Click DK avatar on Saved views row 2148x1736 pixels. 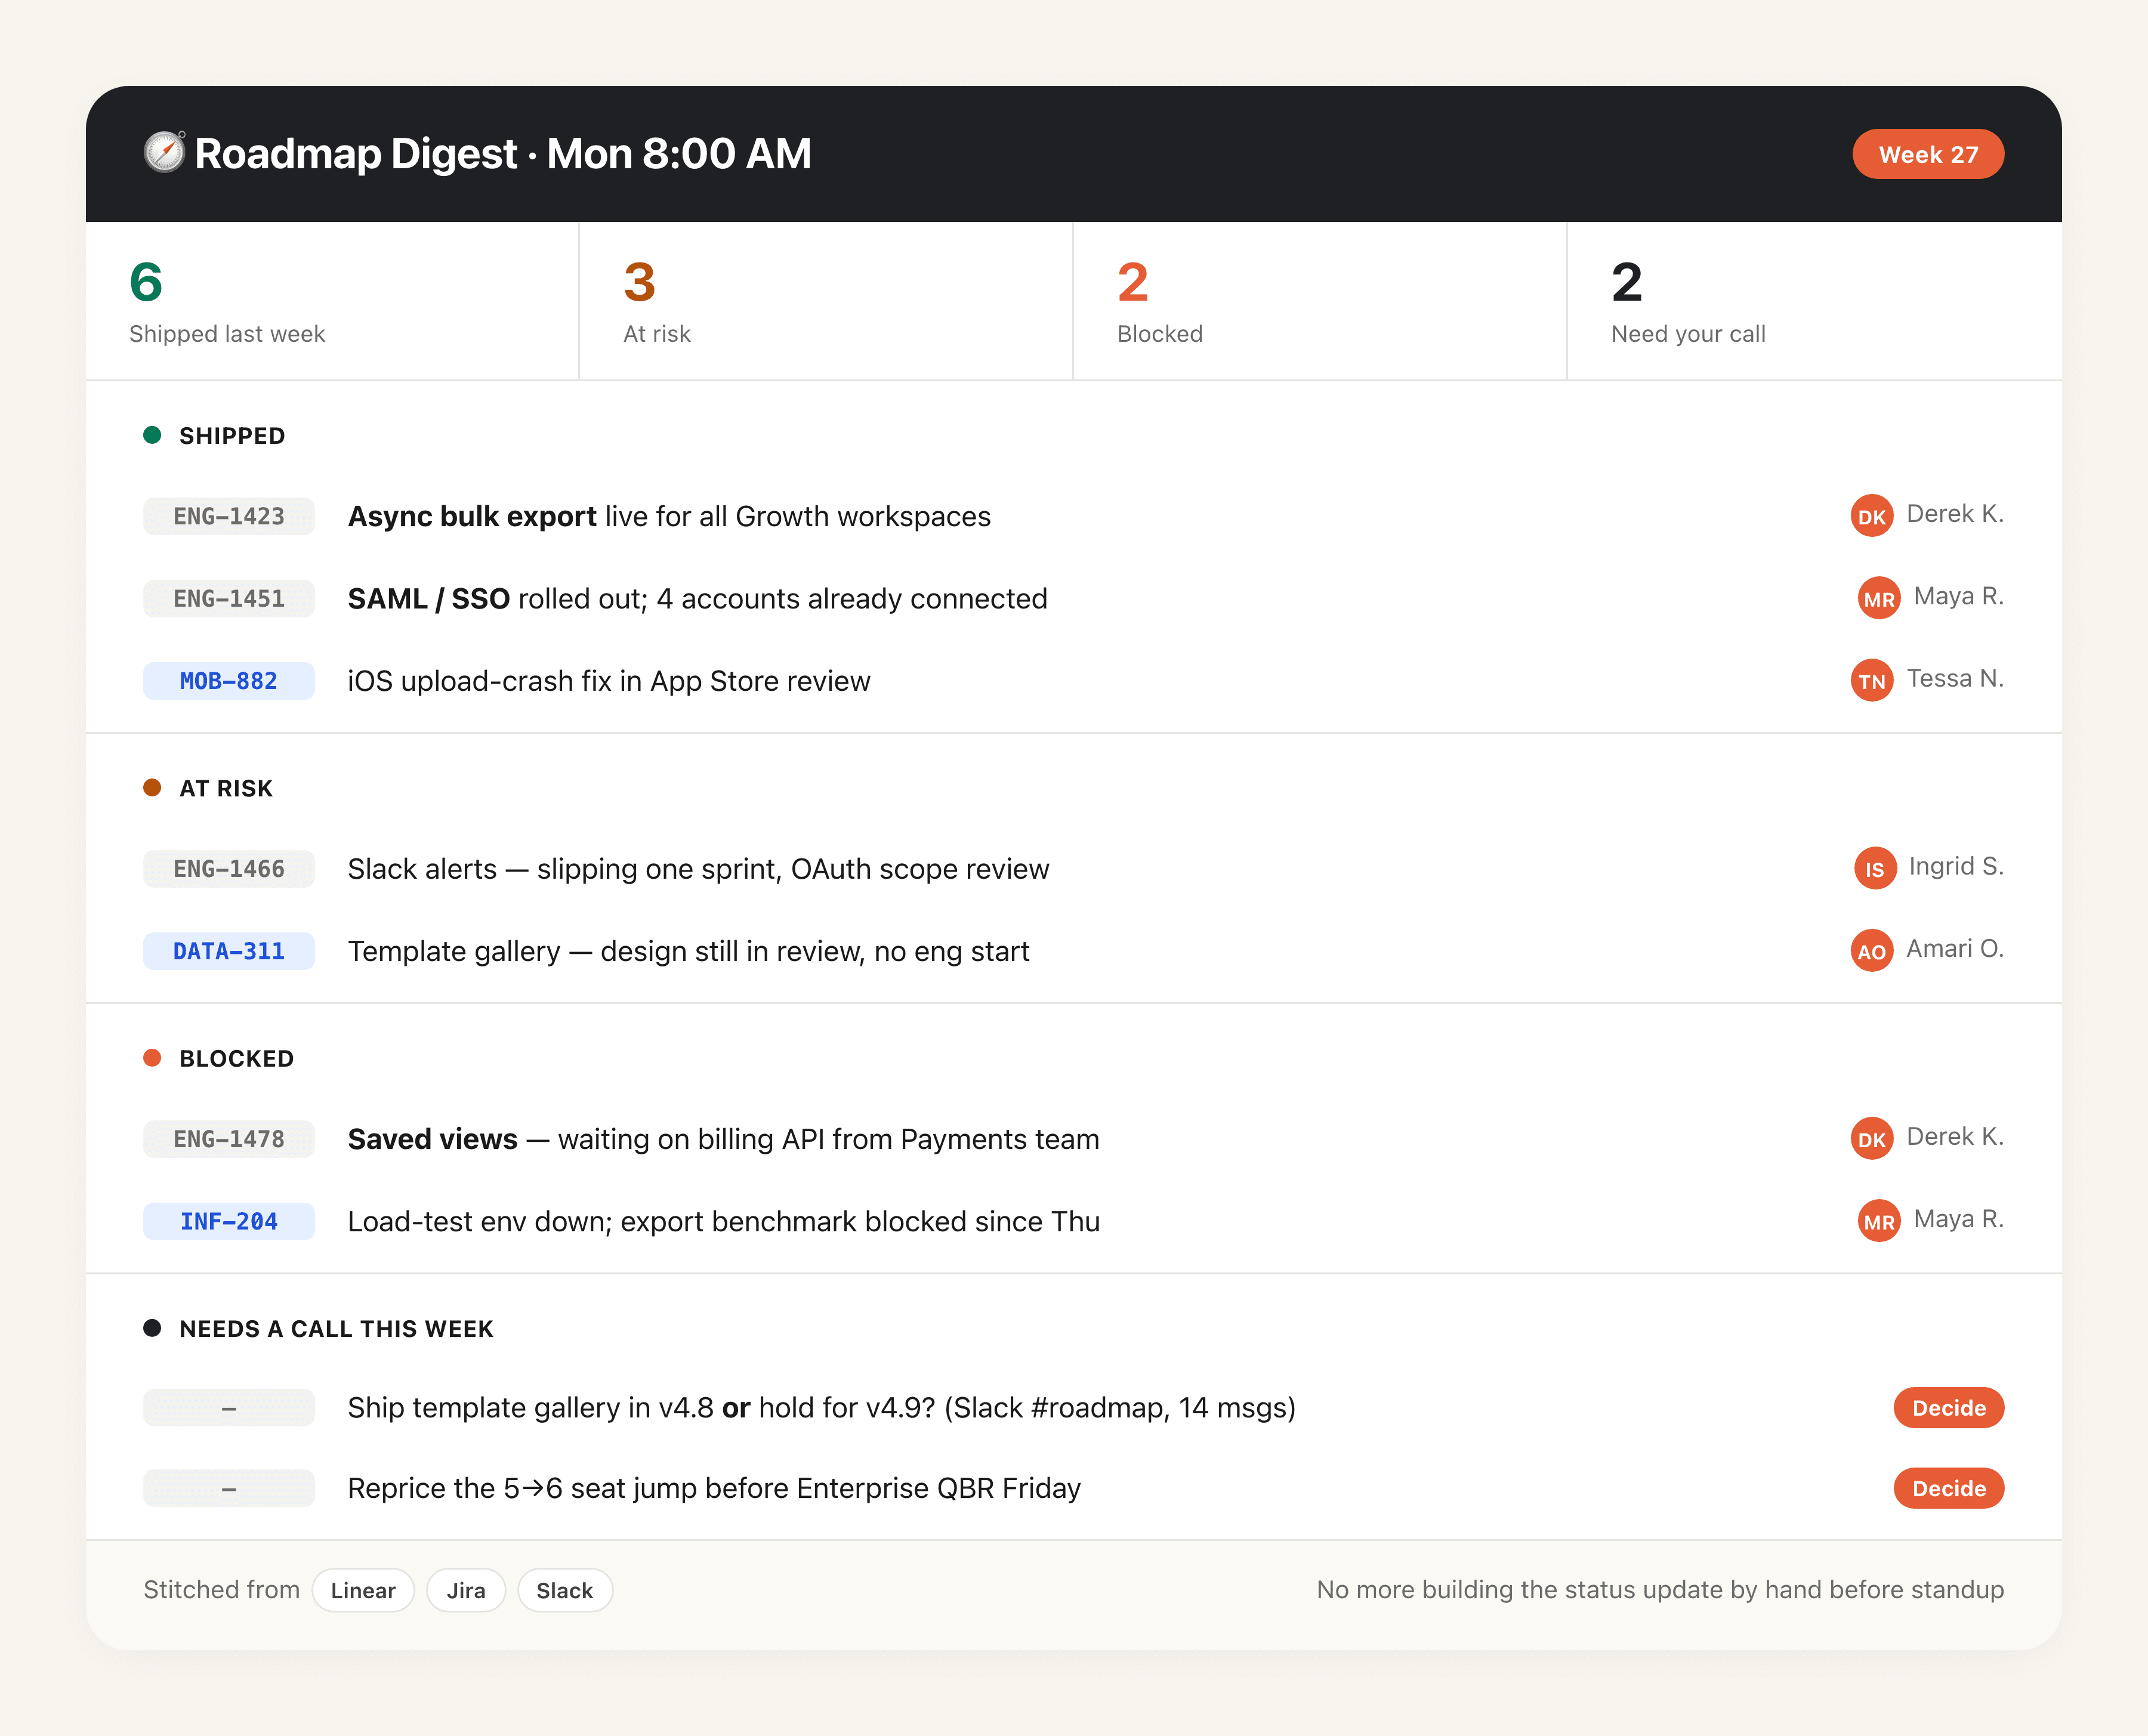(x=1871, y=1139)
